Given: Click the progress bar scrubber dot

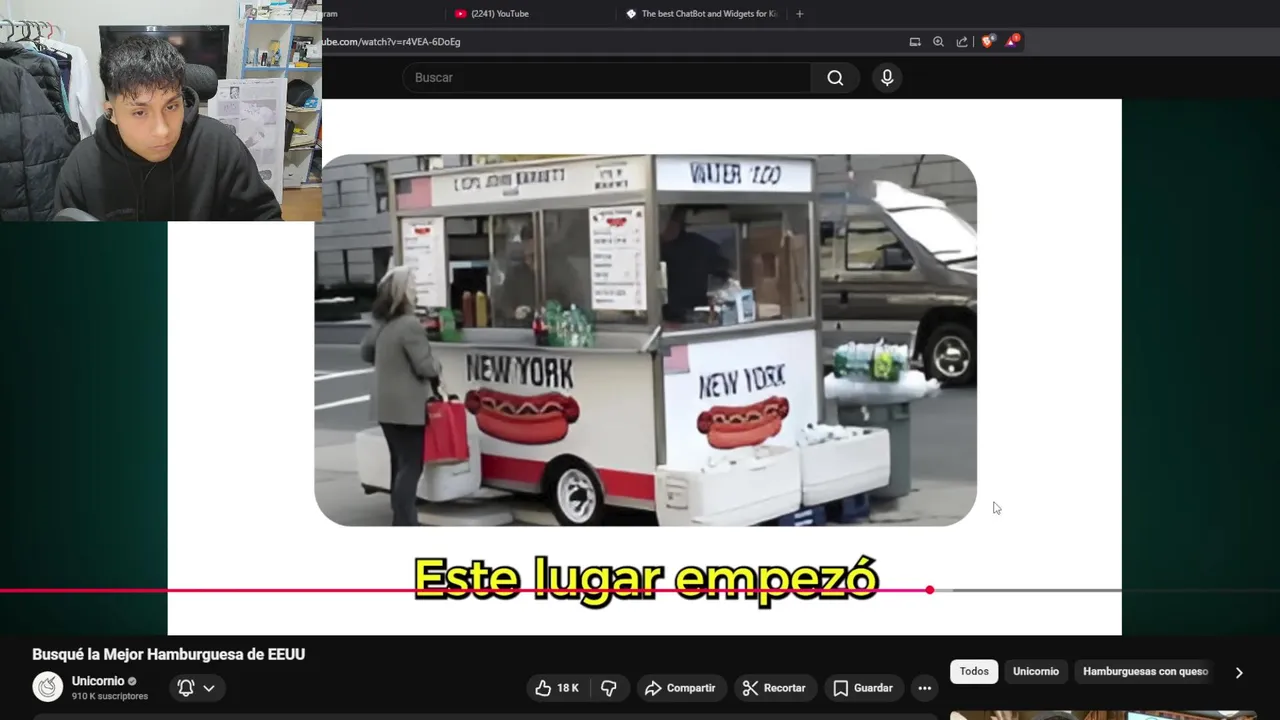Looking at the screenshot, I should tap(930, 590).
